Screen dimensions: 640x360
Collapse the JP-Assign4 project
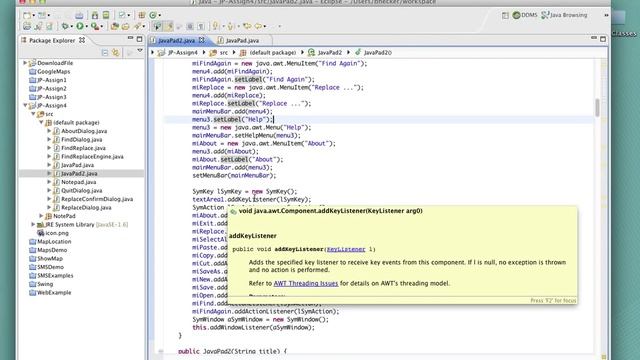pyautogui.click(x=25, y=105)
